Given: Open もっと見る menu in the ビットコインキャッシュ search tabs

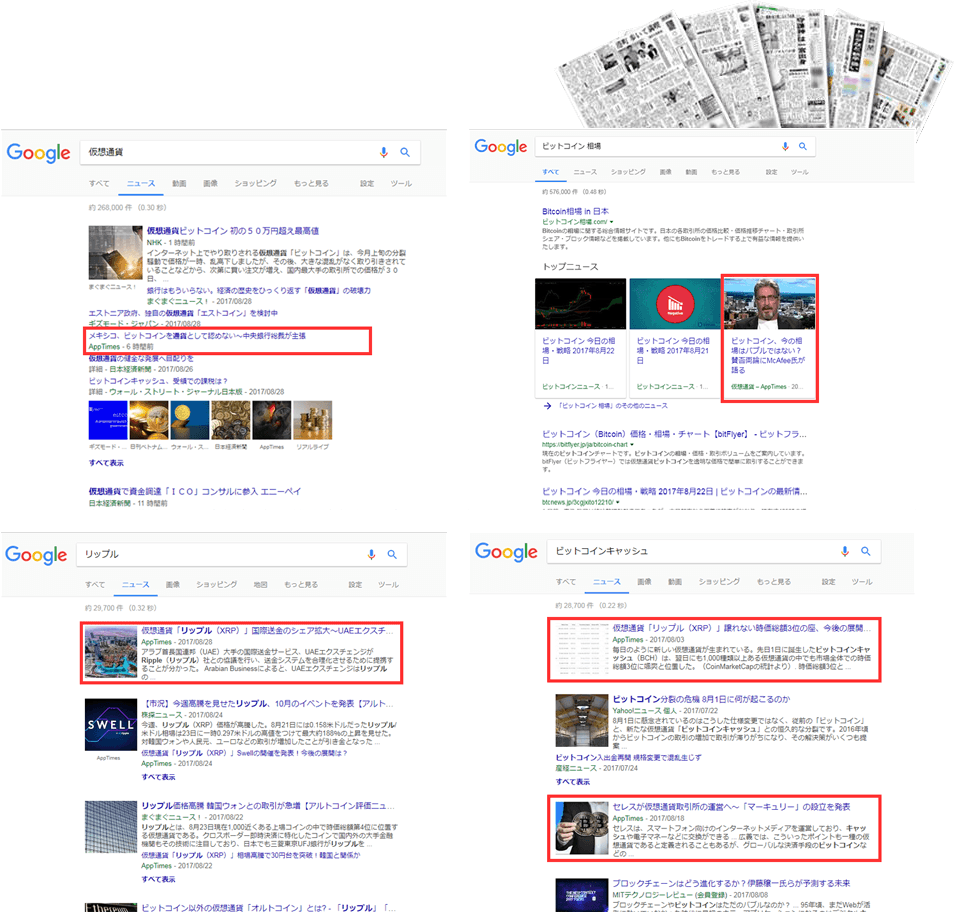Looking at the screenshot, I should [774, 581].
